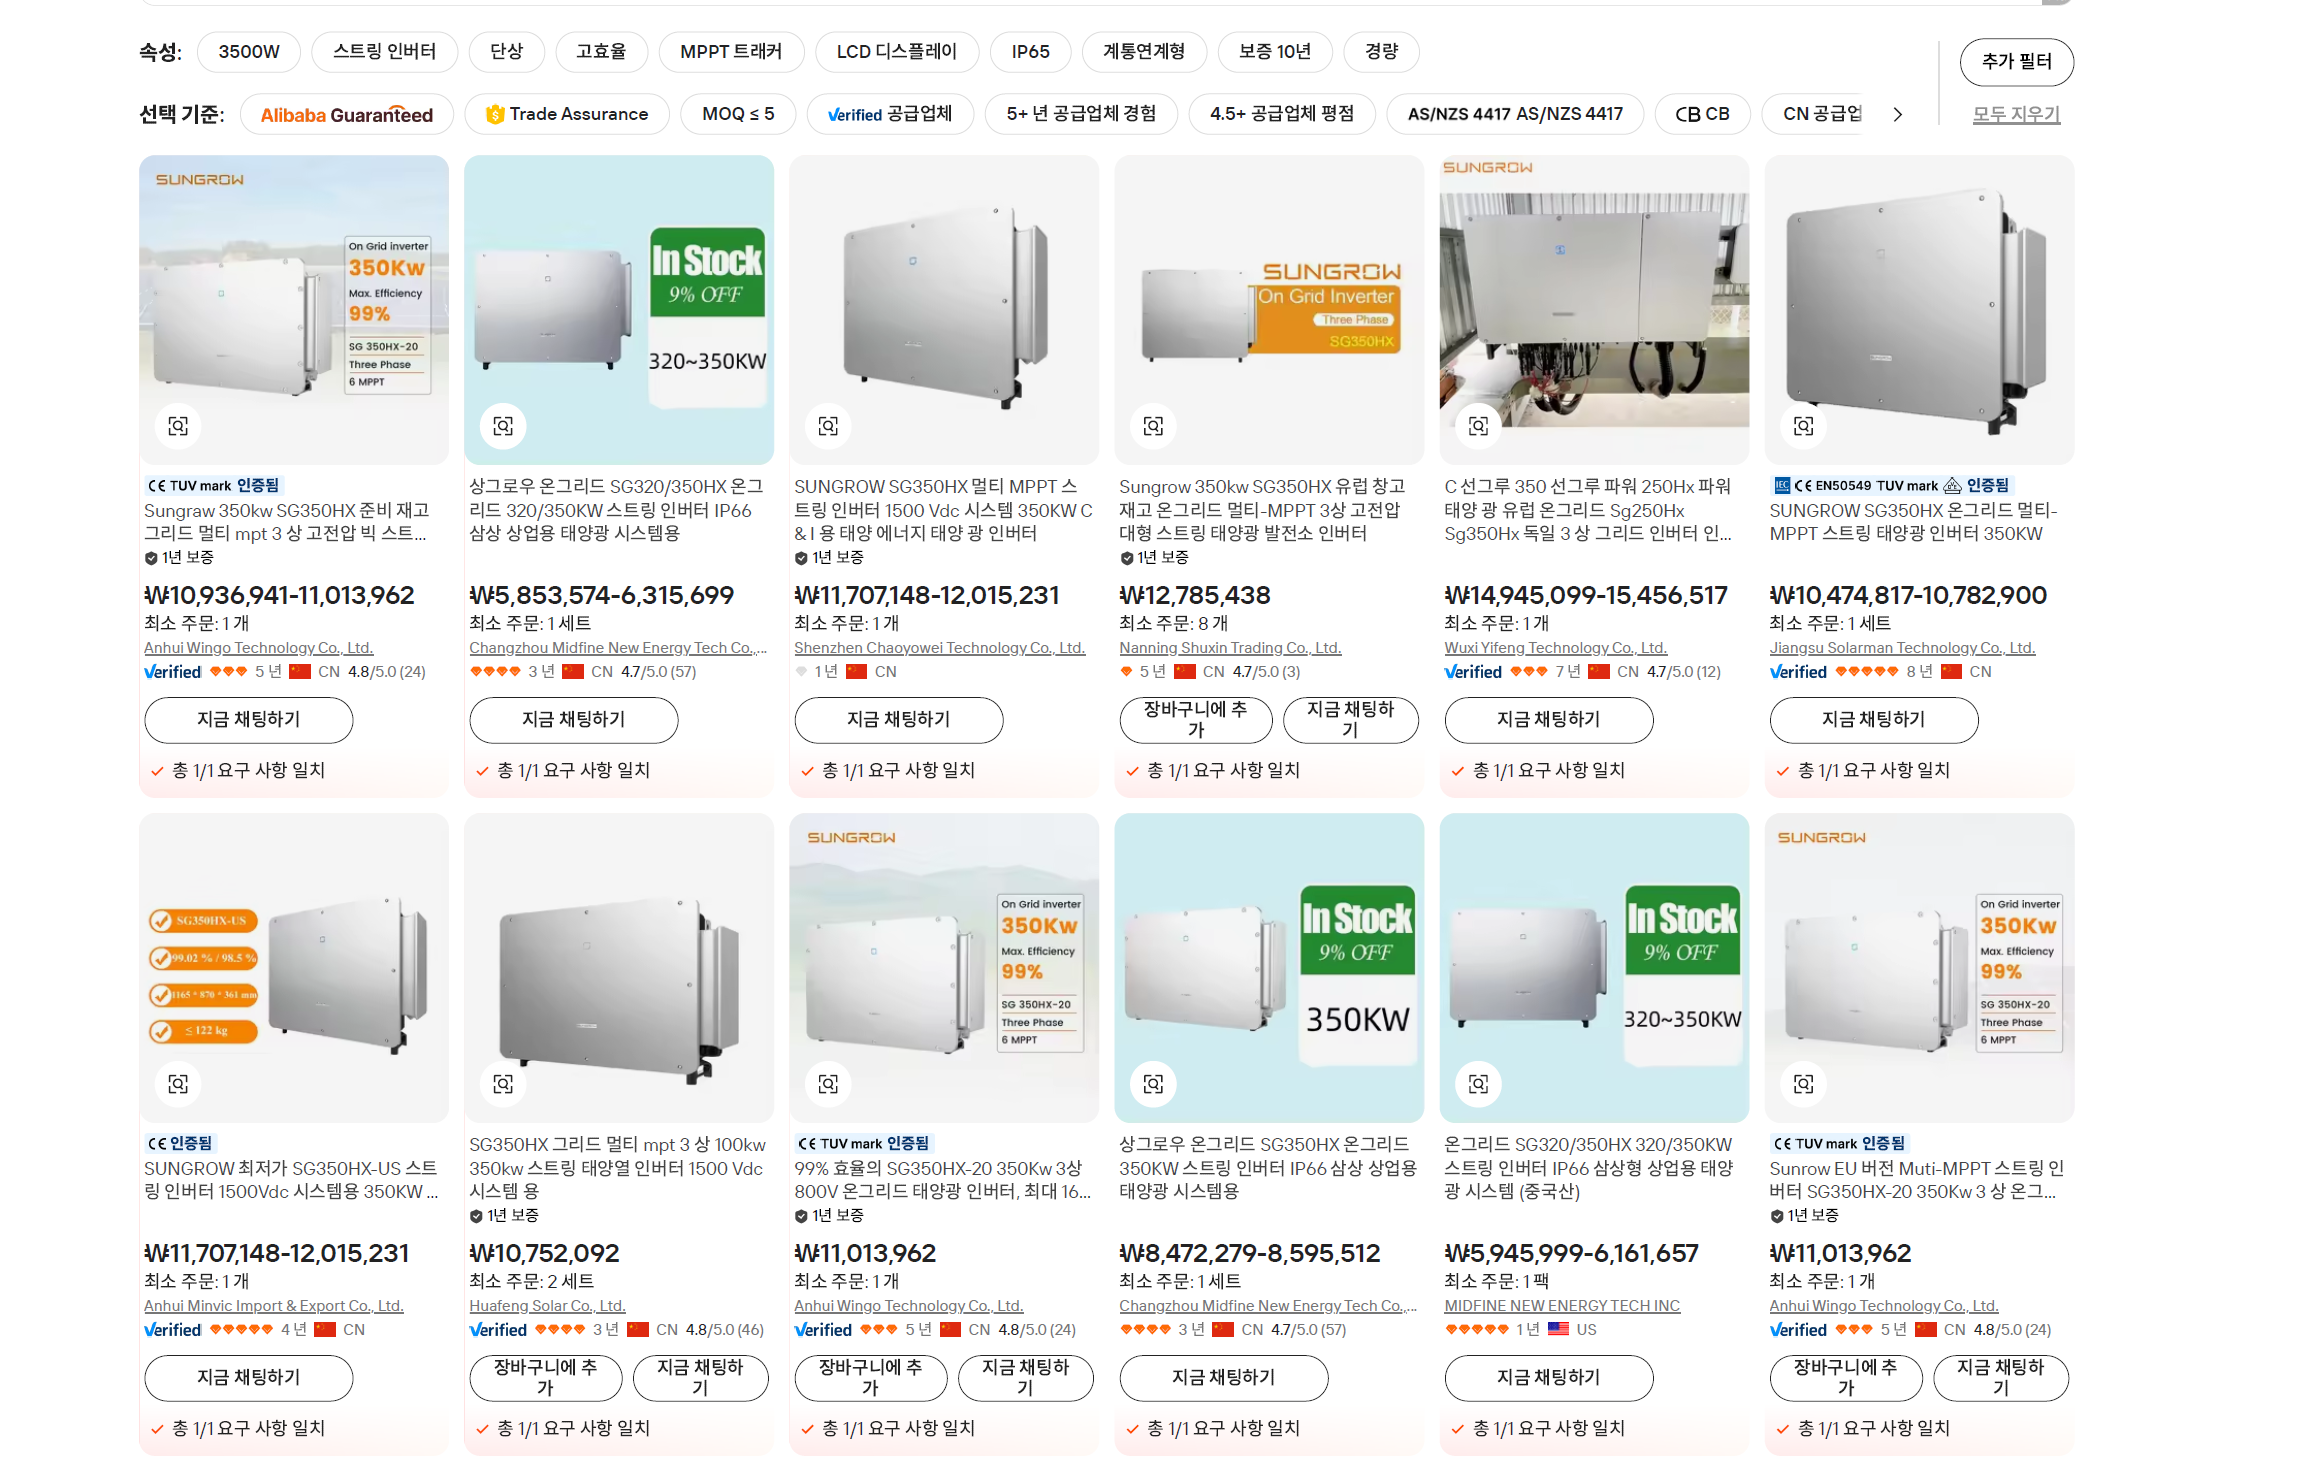Screen dimensions: 2320x1470
Task: Toggle the 고효율 attribute filter
Action: point(601,52)
